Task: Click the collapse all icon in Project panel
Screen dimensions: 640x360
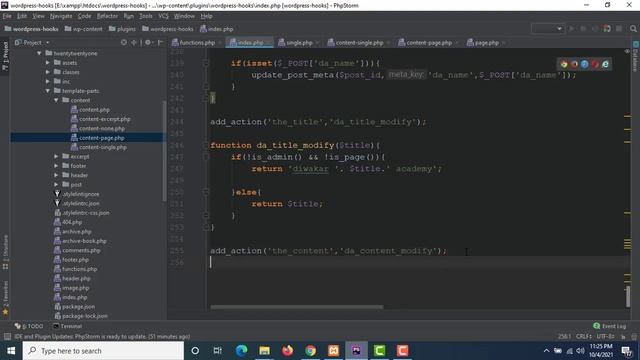Action: point(133,42)
